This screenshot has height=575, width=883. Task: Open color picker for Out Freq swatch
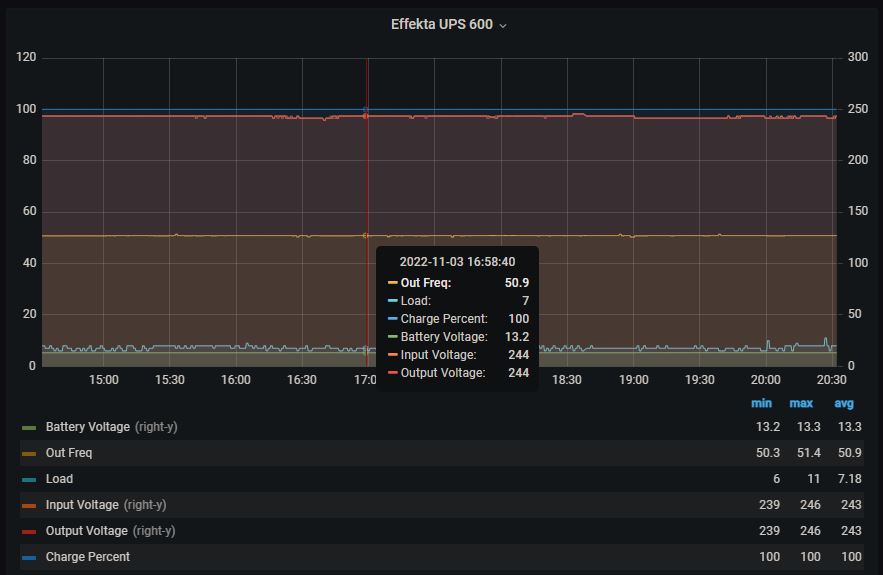click(29, 454)
